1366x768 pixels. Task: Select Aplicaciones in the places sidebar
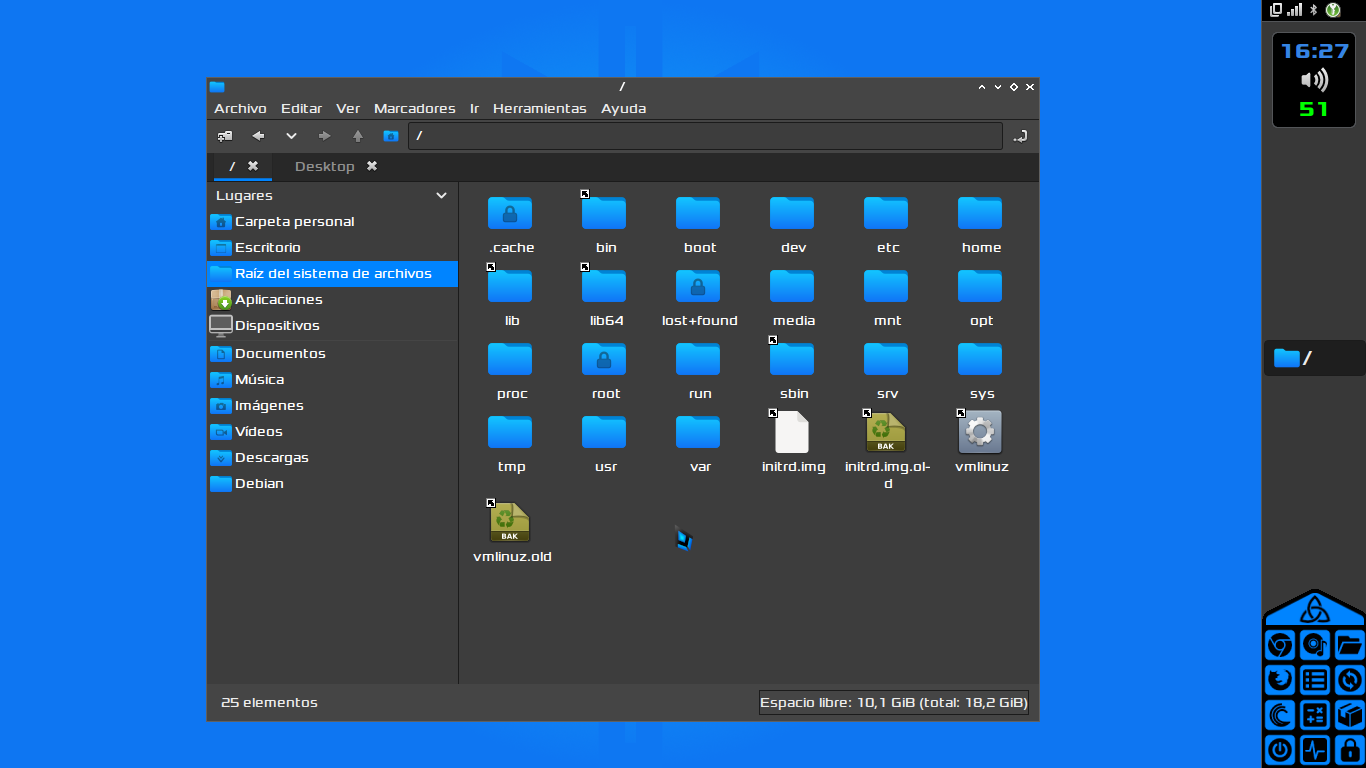pos(278,299)
